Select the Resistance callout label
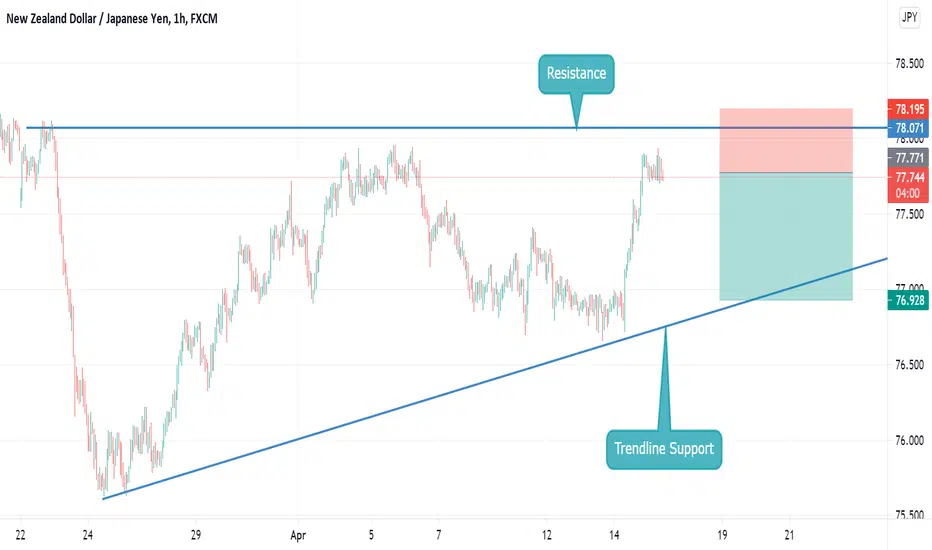This screenshot has height=550, width=932. pyautogui.click(x=576, y=74)
